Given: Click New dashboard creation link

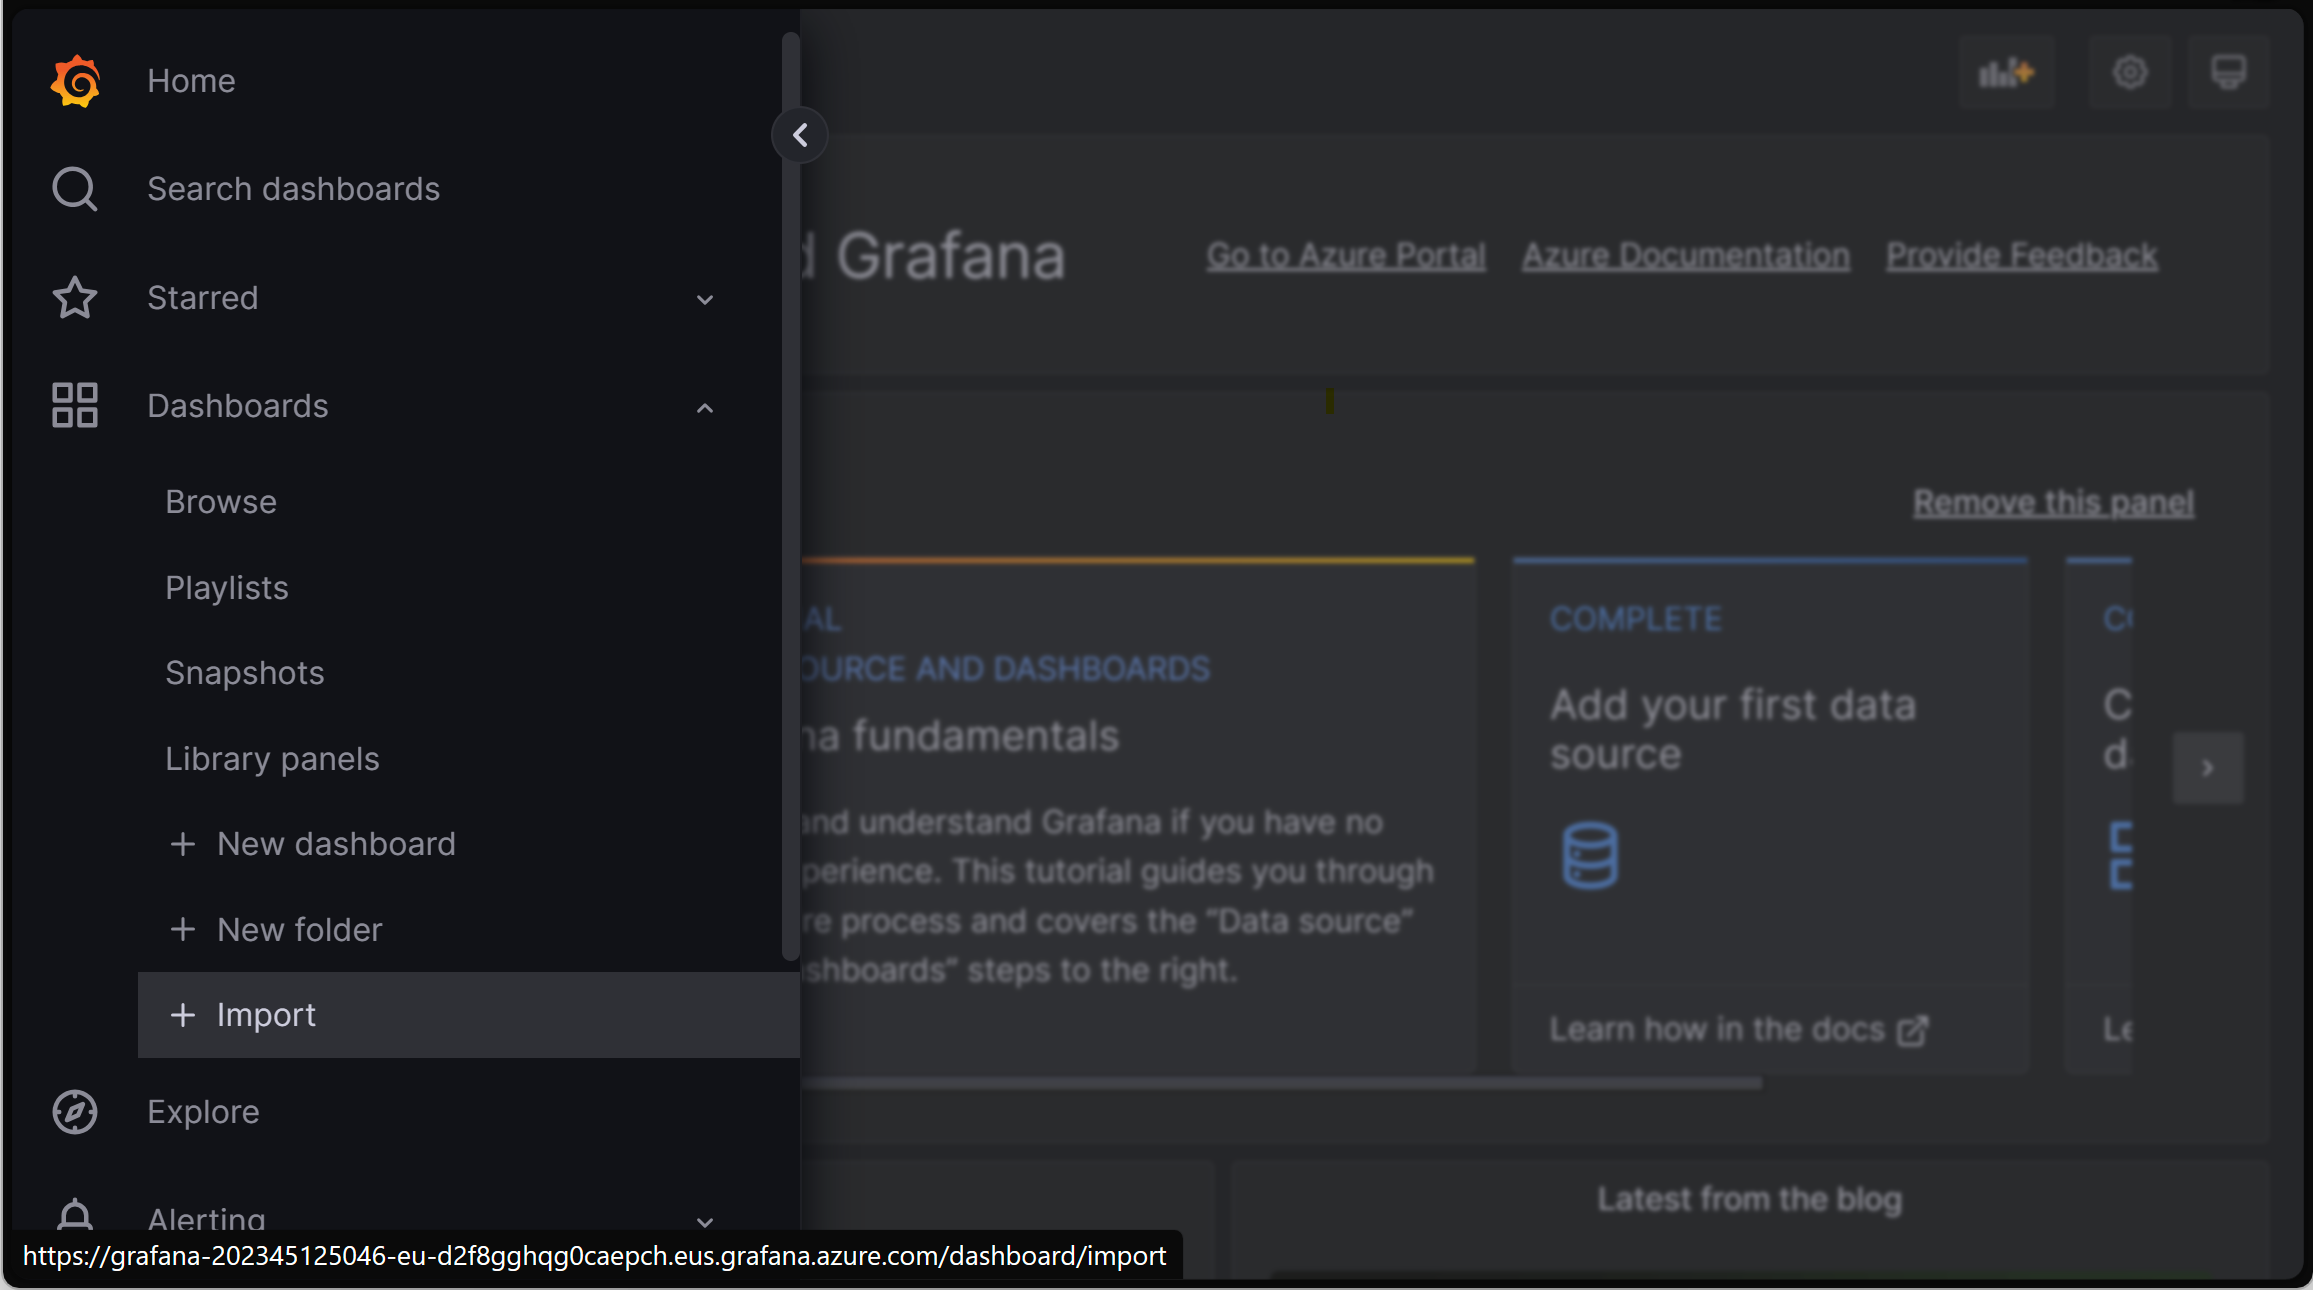Looking at the screenshot, I should click(x=311, y=844).
